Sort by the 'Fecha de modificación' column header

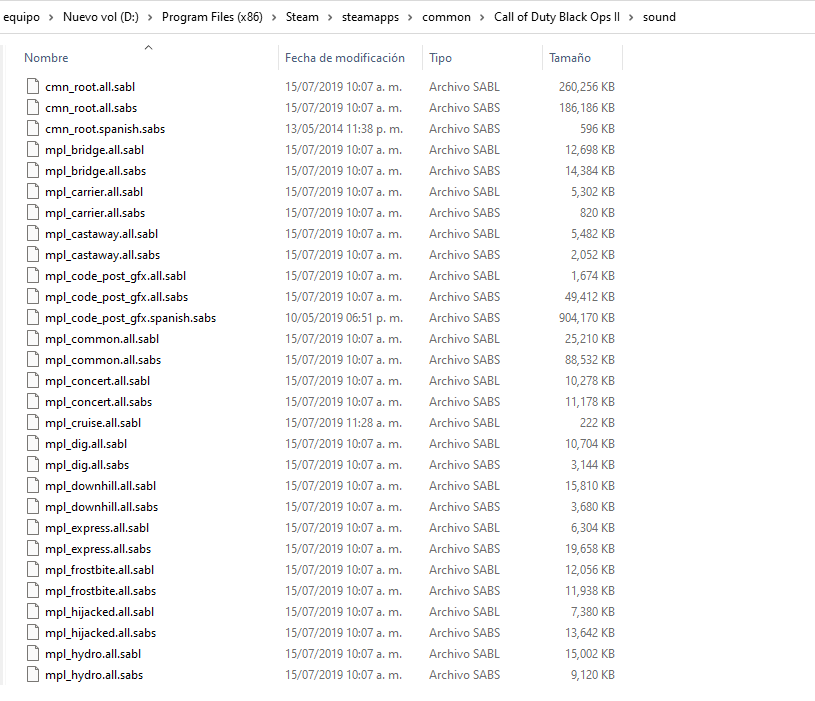(x=345, y=58)
